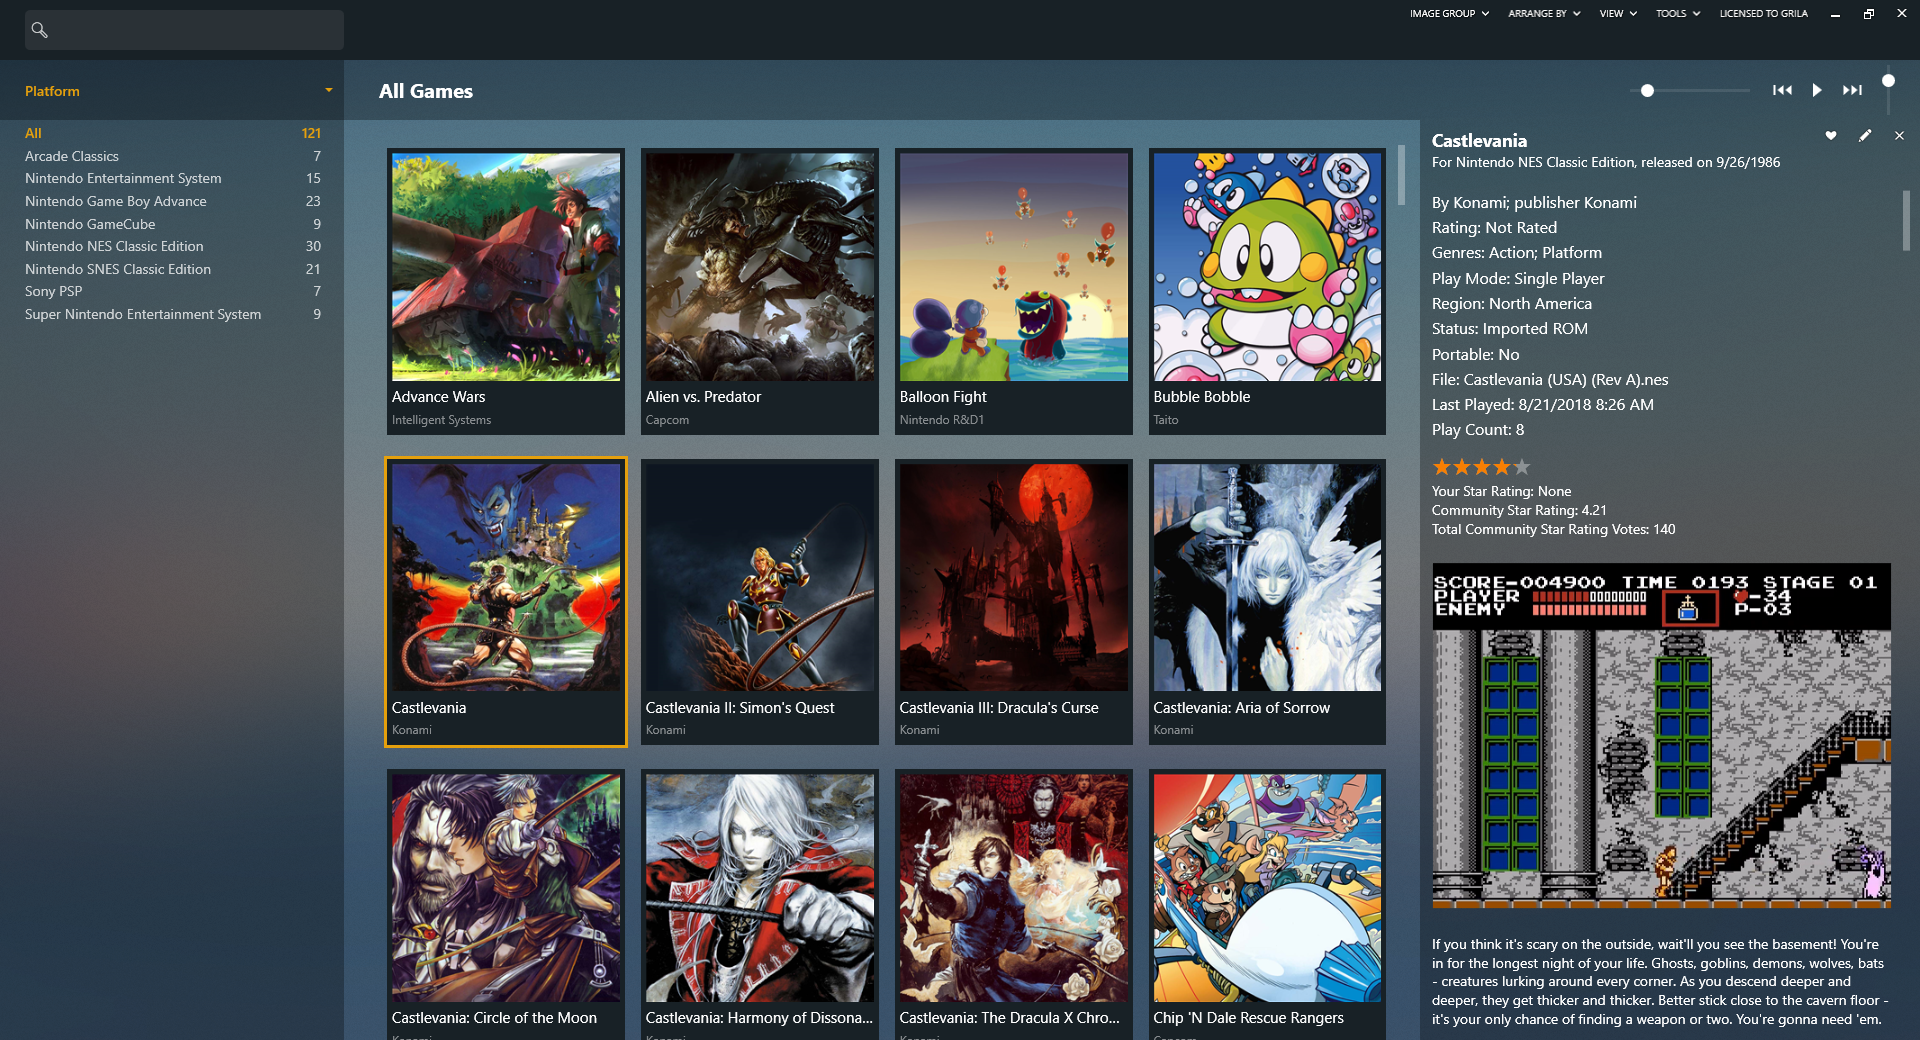The image size is (1920, 1040).
Task: Open the Arrange By menu
Action: (1544, 14)
